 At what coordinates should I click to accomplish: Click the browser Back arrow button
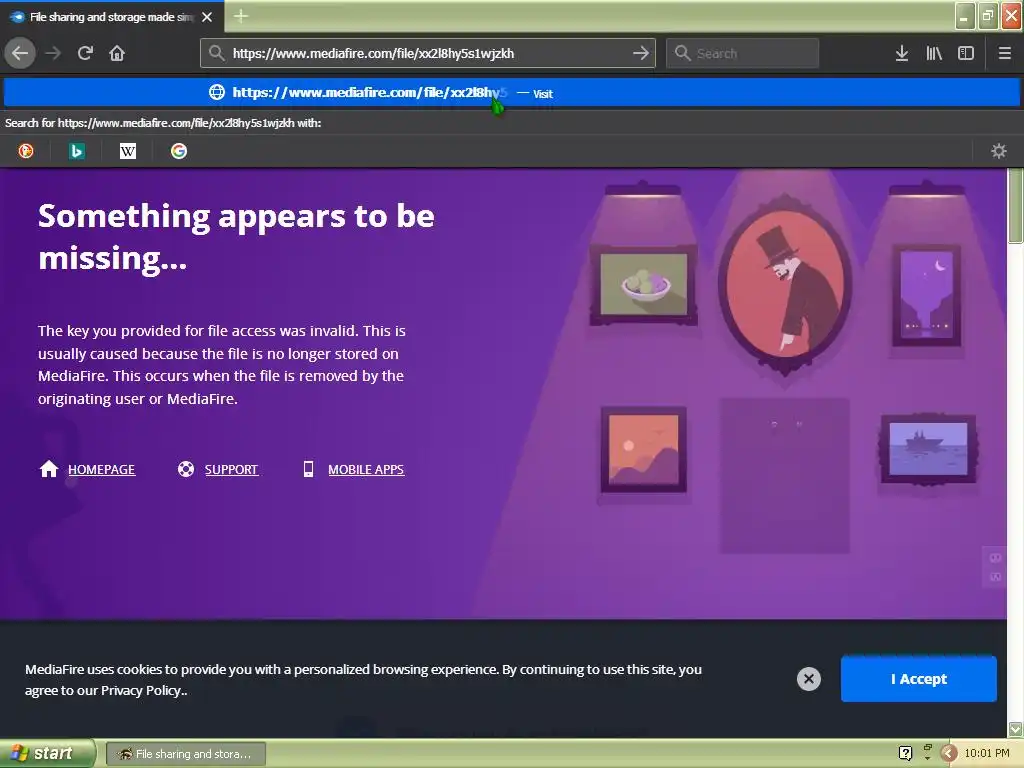coord(20,53)
